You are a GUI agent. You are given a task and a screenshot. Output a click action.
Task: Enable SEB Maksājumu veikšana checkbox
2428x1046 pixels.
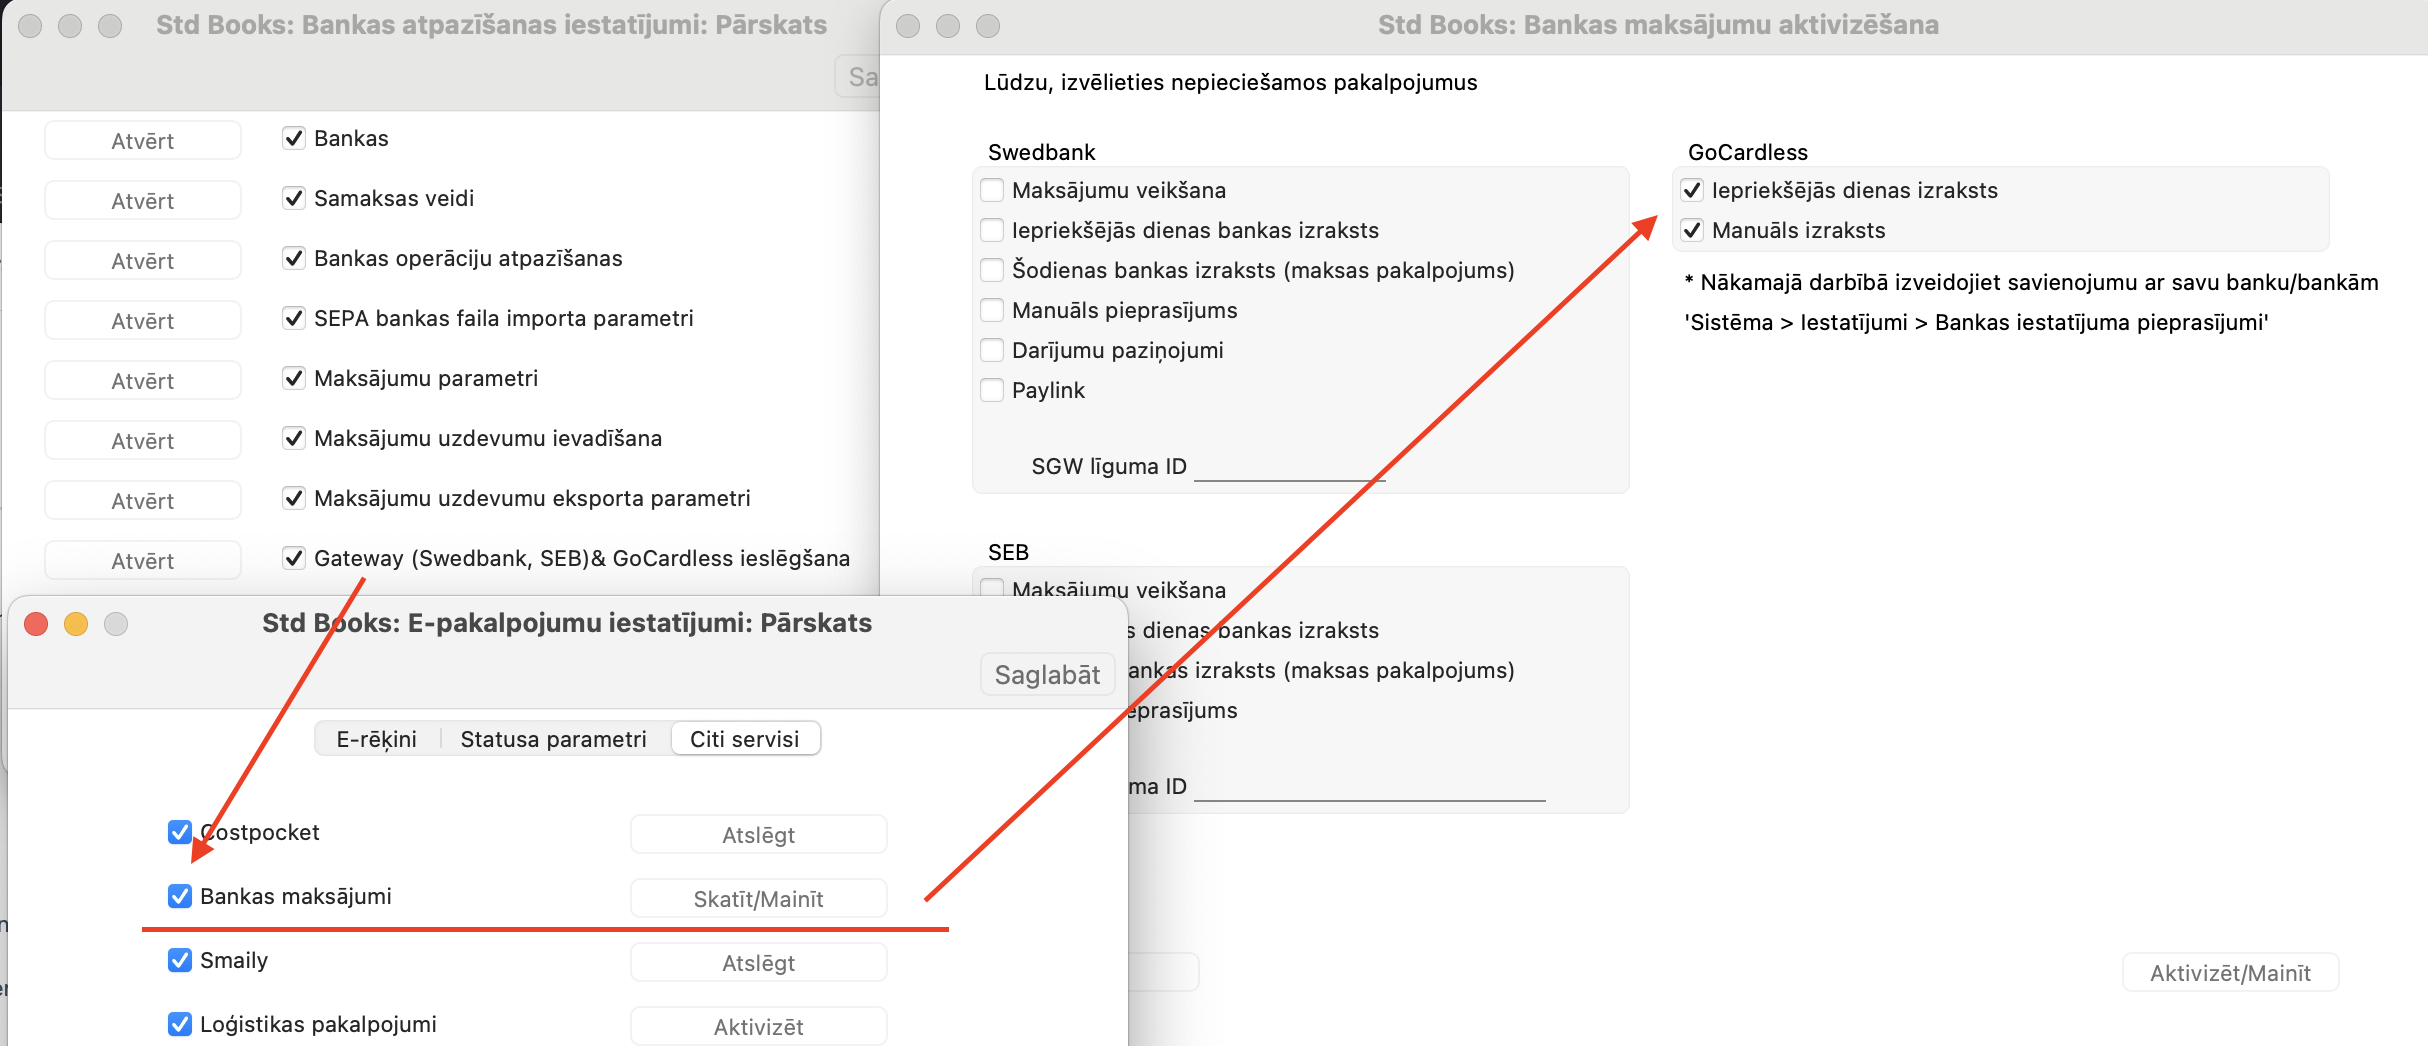pos(992,588)
